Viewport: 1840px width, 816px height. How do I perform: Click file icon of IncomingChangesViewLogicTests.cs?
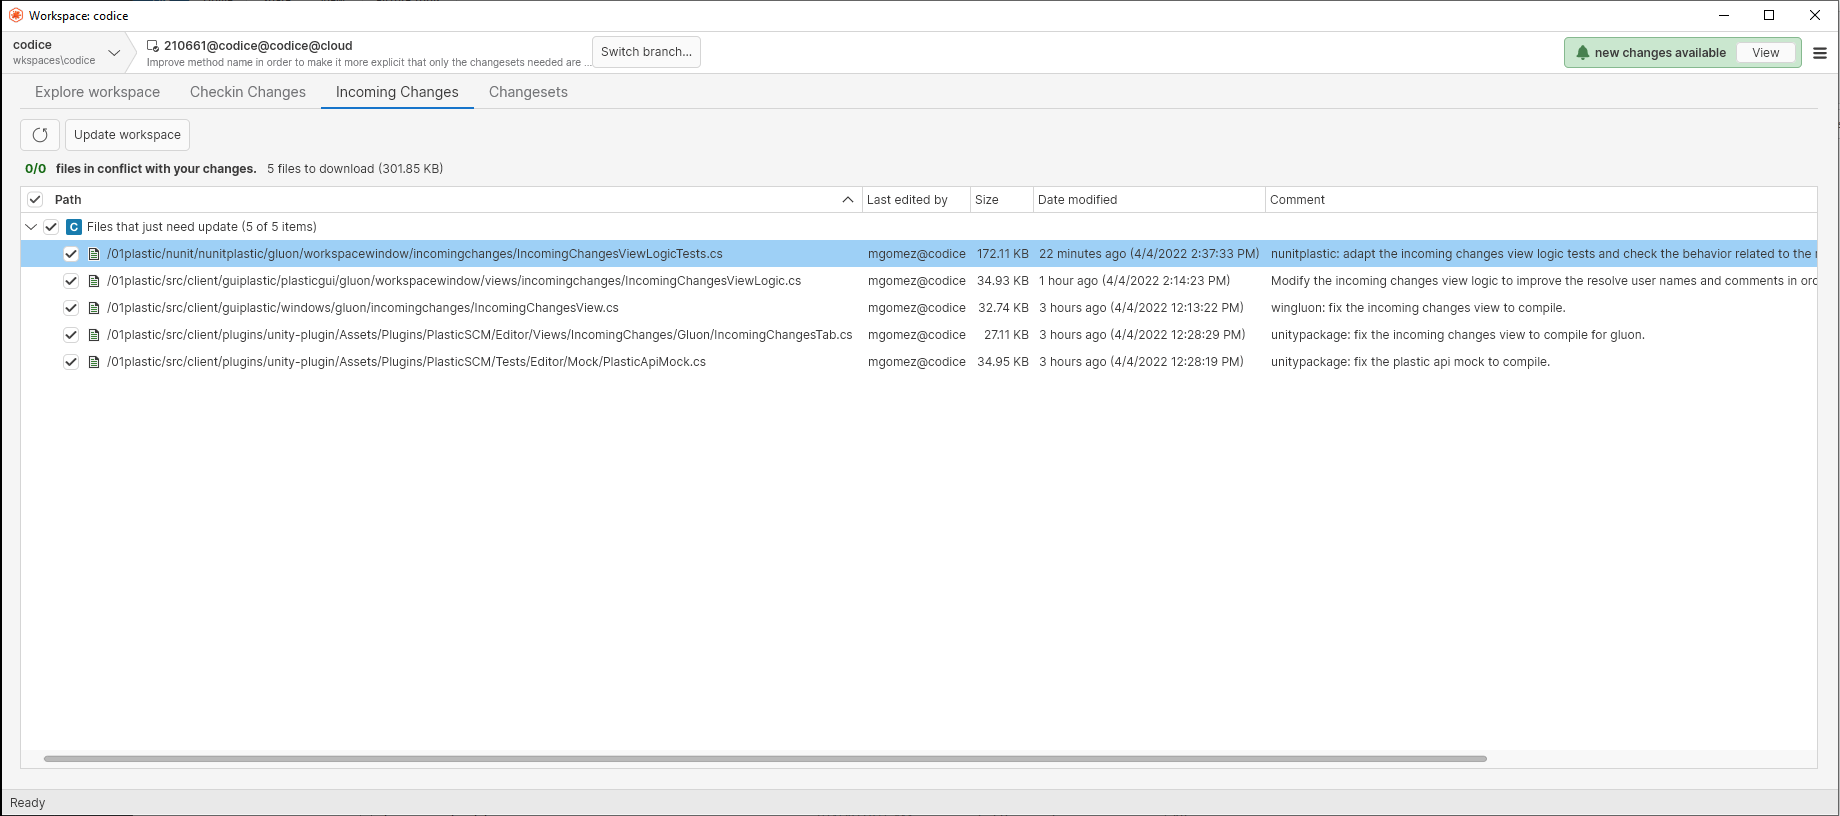pyautogui.click(x=94, y=254)
